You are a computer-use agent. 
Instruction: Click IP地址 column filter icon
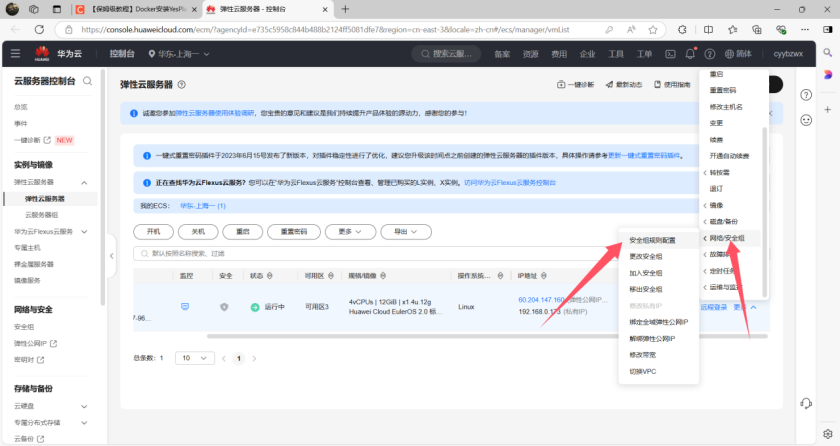click(544, 276)
